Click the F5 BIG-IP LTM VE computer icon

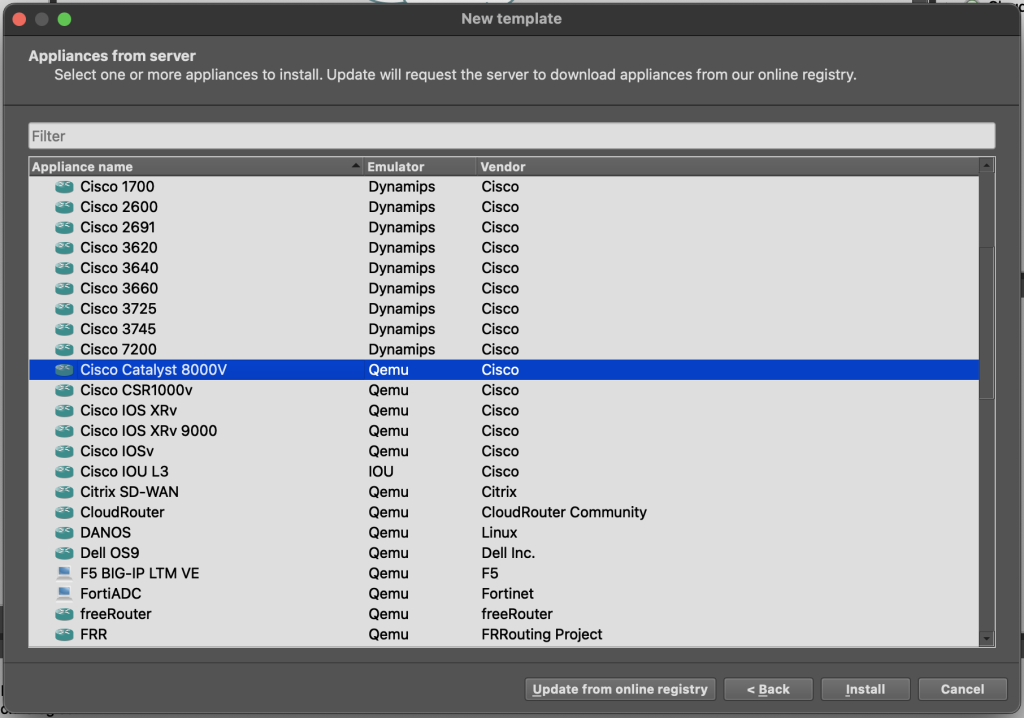[64, 574]
